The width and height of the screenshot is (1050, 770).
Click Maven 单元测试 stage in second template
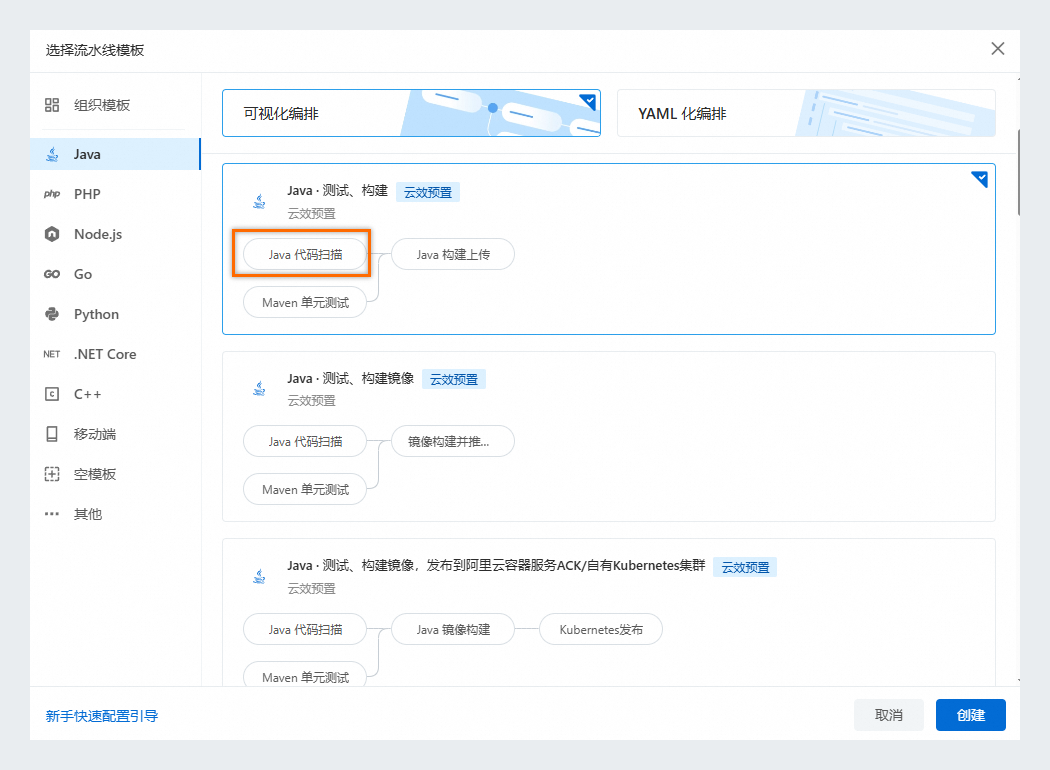(x=305, y=489)
